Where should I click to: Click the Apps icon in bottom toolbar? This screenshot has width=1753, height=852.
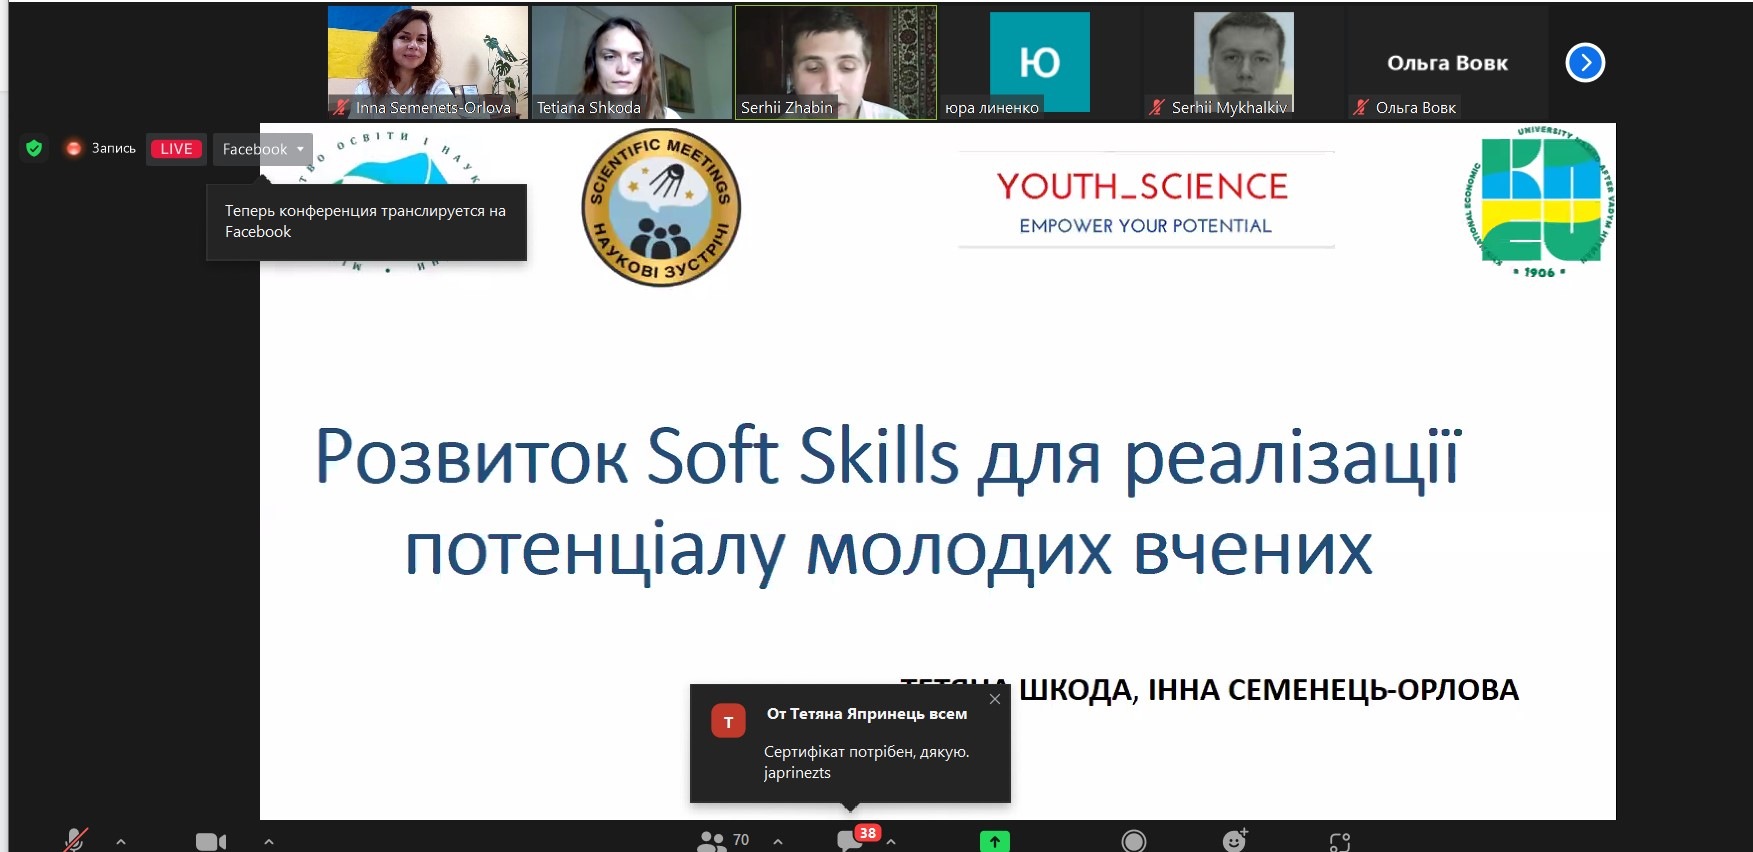pyautogui.click(x=1340, y=842)
